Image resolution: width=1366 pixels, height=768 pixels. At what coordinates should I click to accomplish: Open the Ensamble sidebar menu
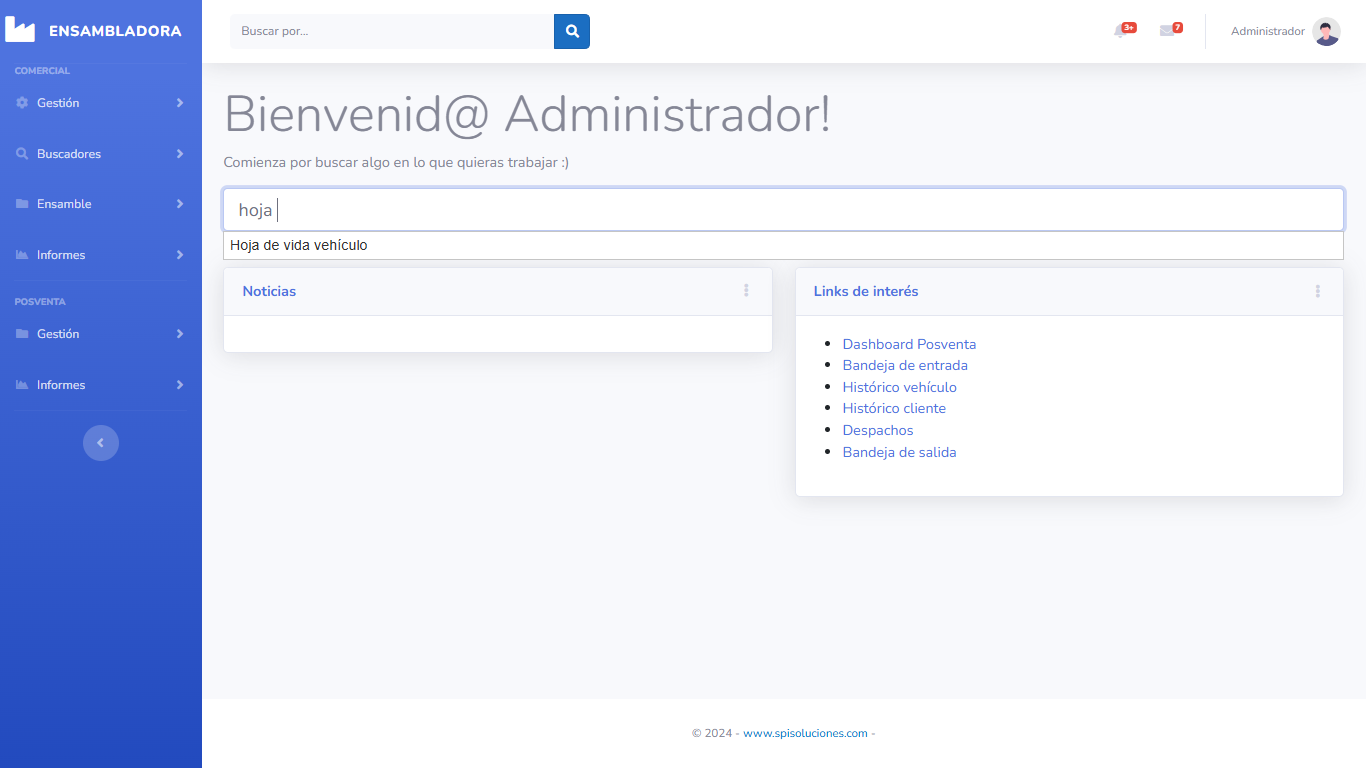pyautogui.click(x=100, y=204)
